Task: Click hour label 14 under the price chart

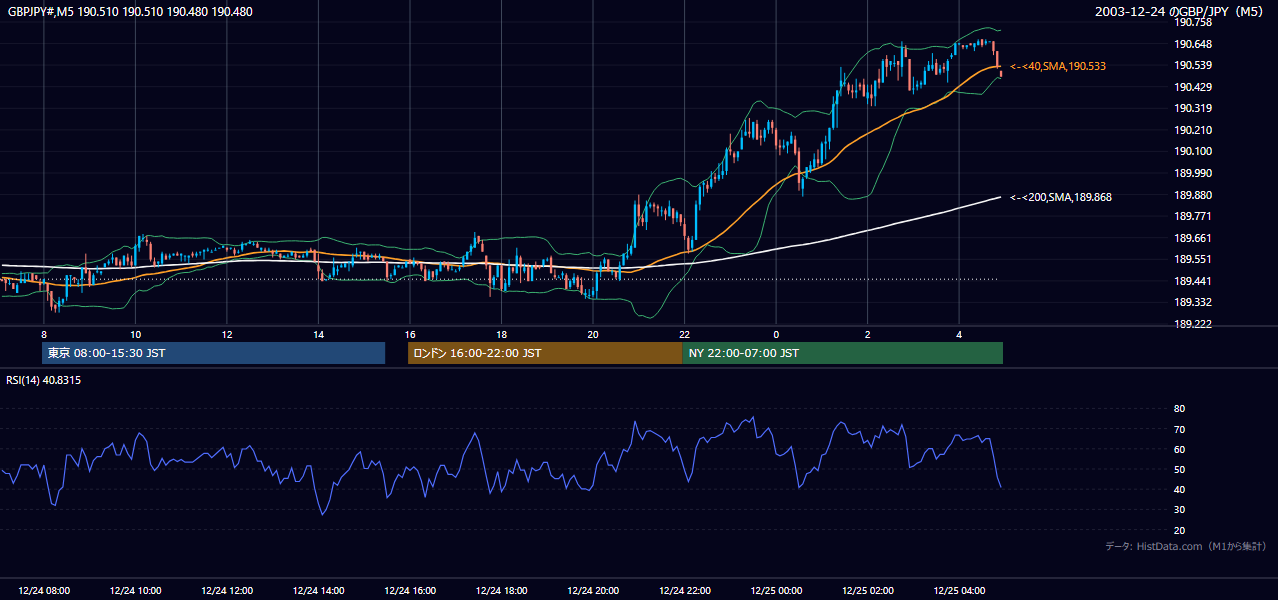Action: tap(319, 334)
